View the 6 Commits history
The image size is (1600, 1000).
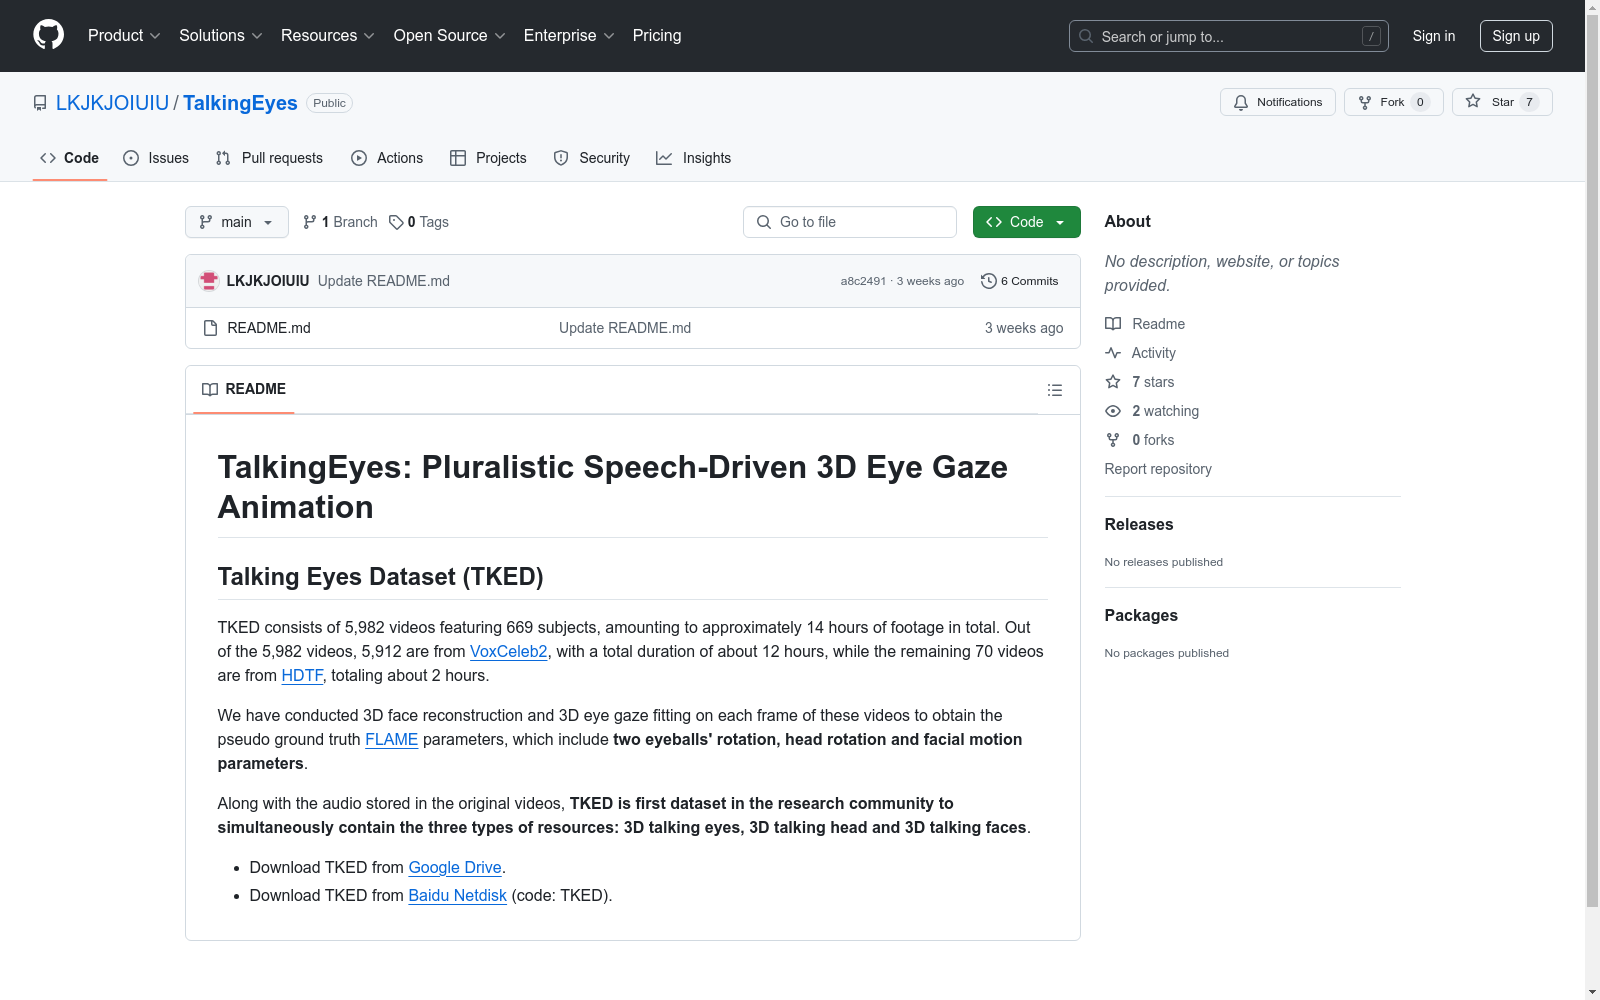coord(1020,281)
